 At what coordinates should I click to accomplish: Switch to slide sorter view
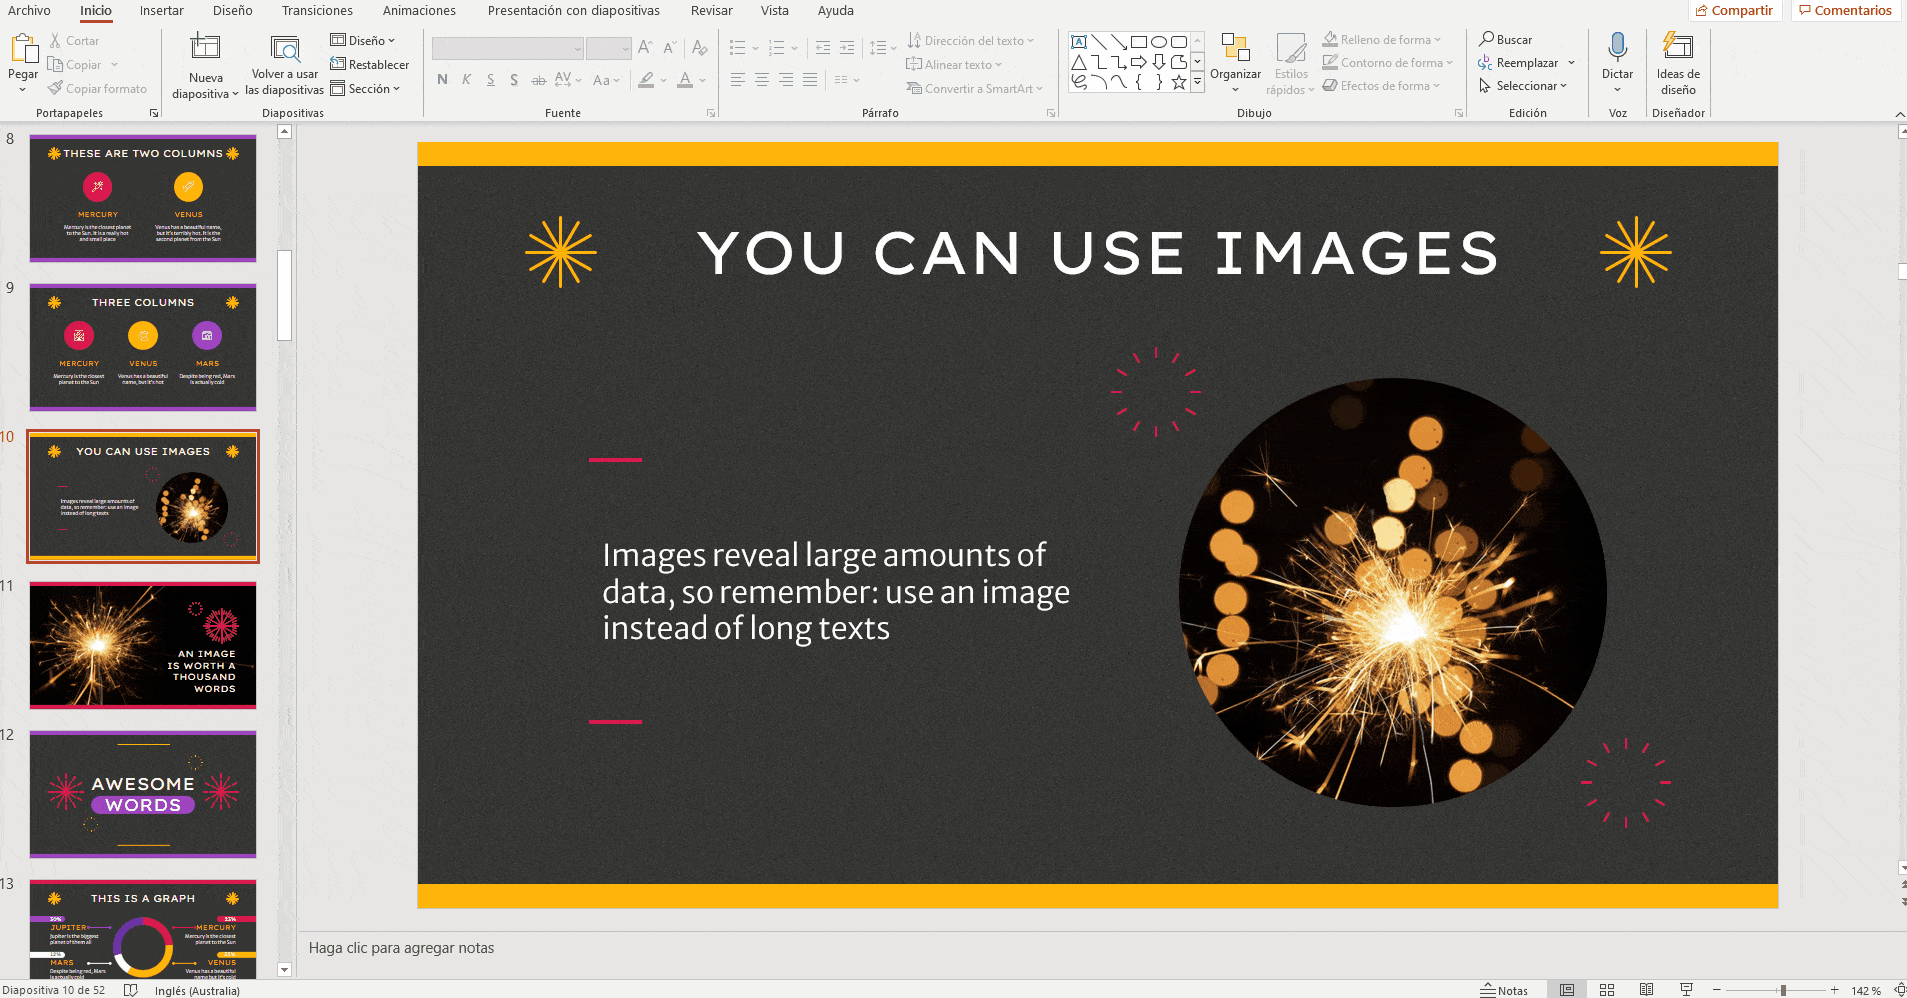(x=1607, y=990)
